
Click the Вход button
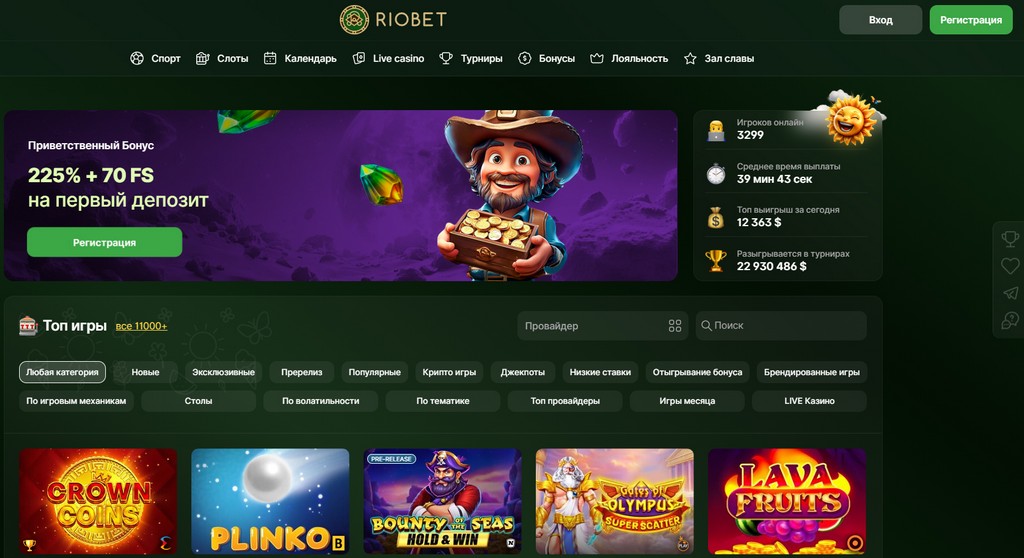pos(880,20)
